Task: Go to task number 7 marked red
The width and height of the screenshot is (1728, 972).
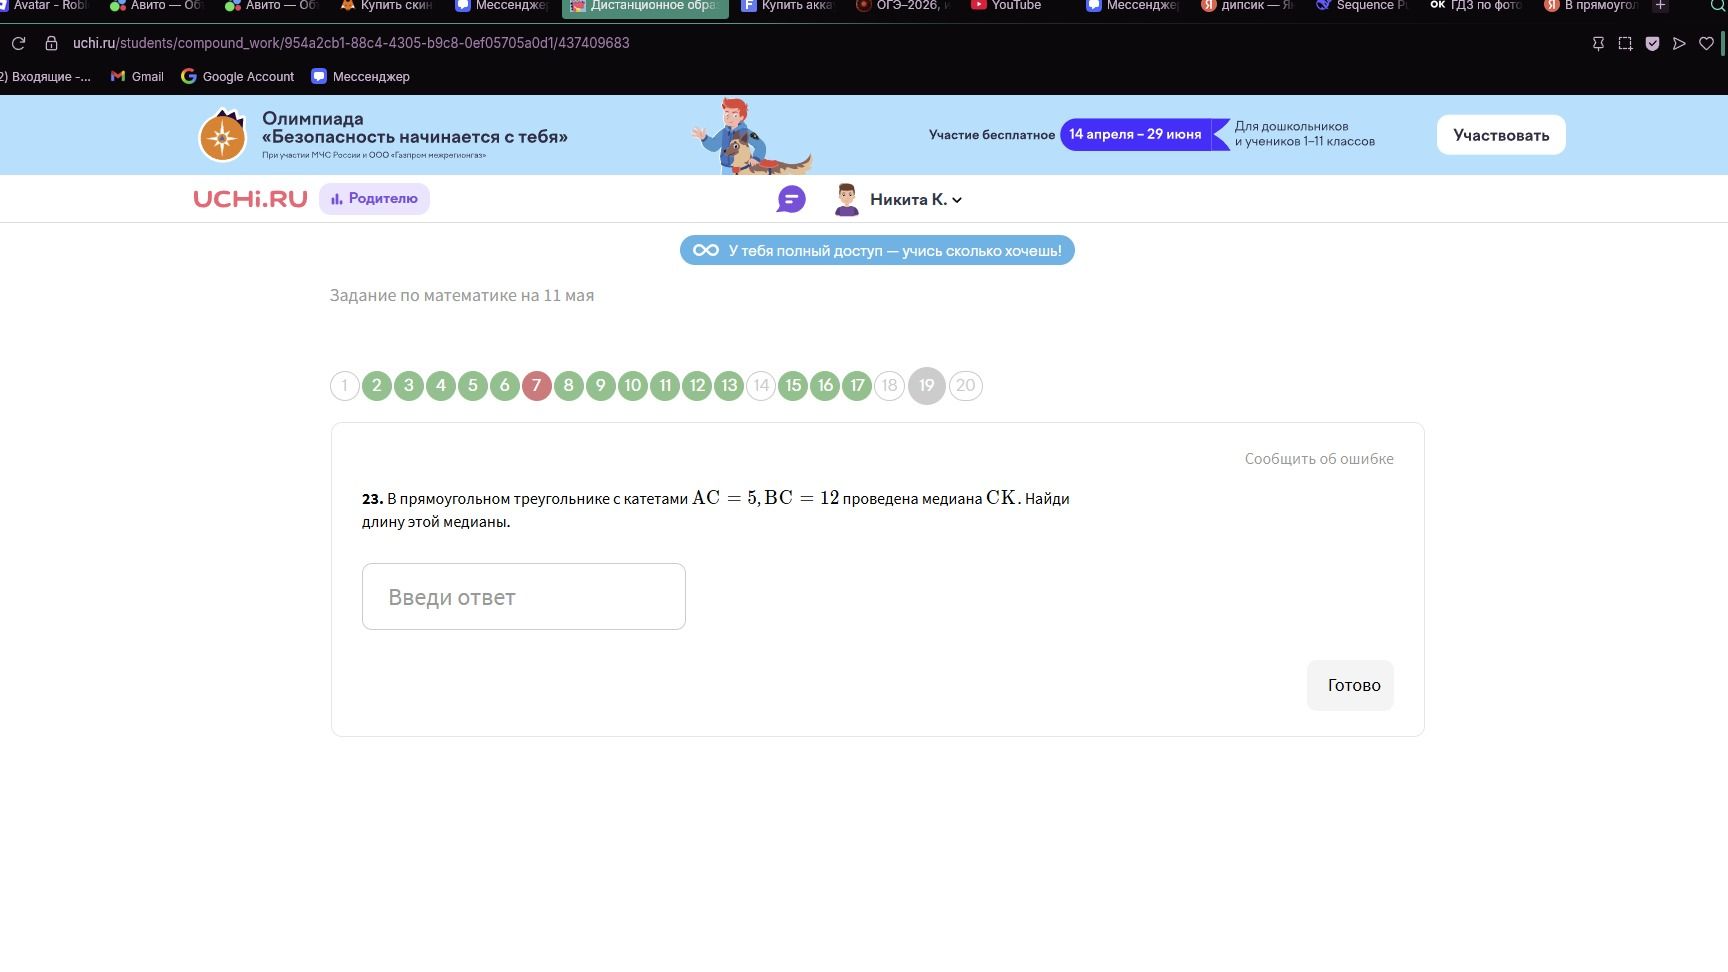Action: [537, 386]
